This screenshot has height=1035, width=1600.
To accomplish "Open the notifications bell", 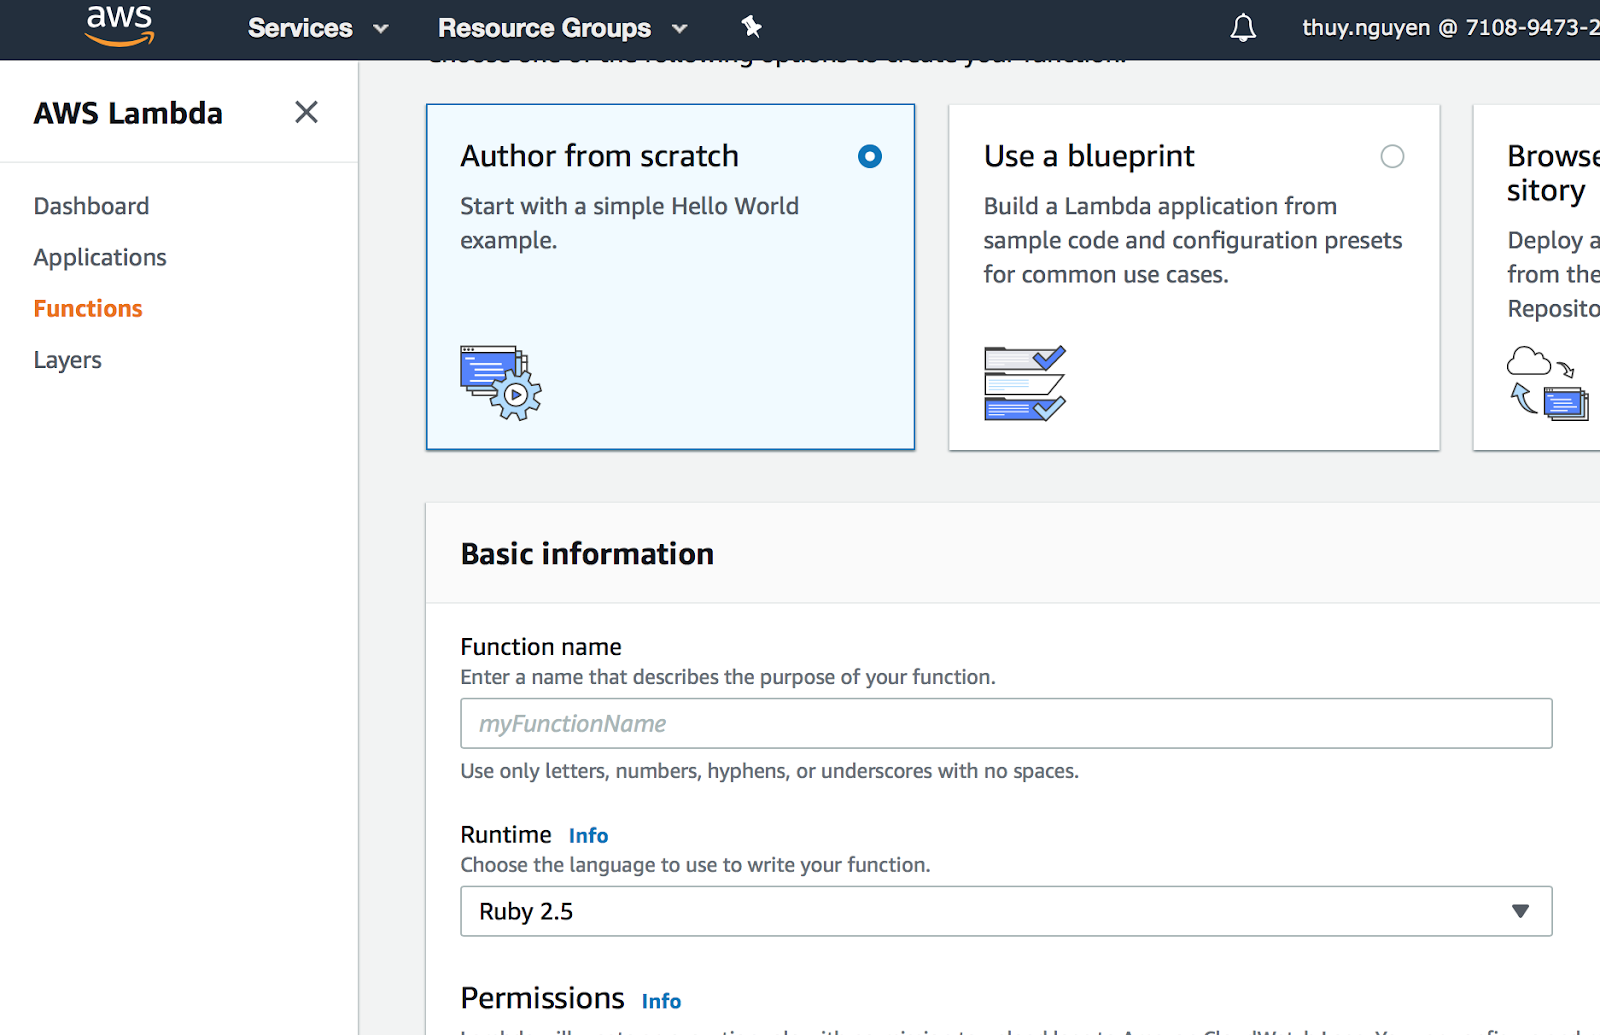I will point(1243,28).
